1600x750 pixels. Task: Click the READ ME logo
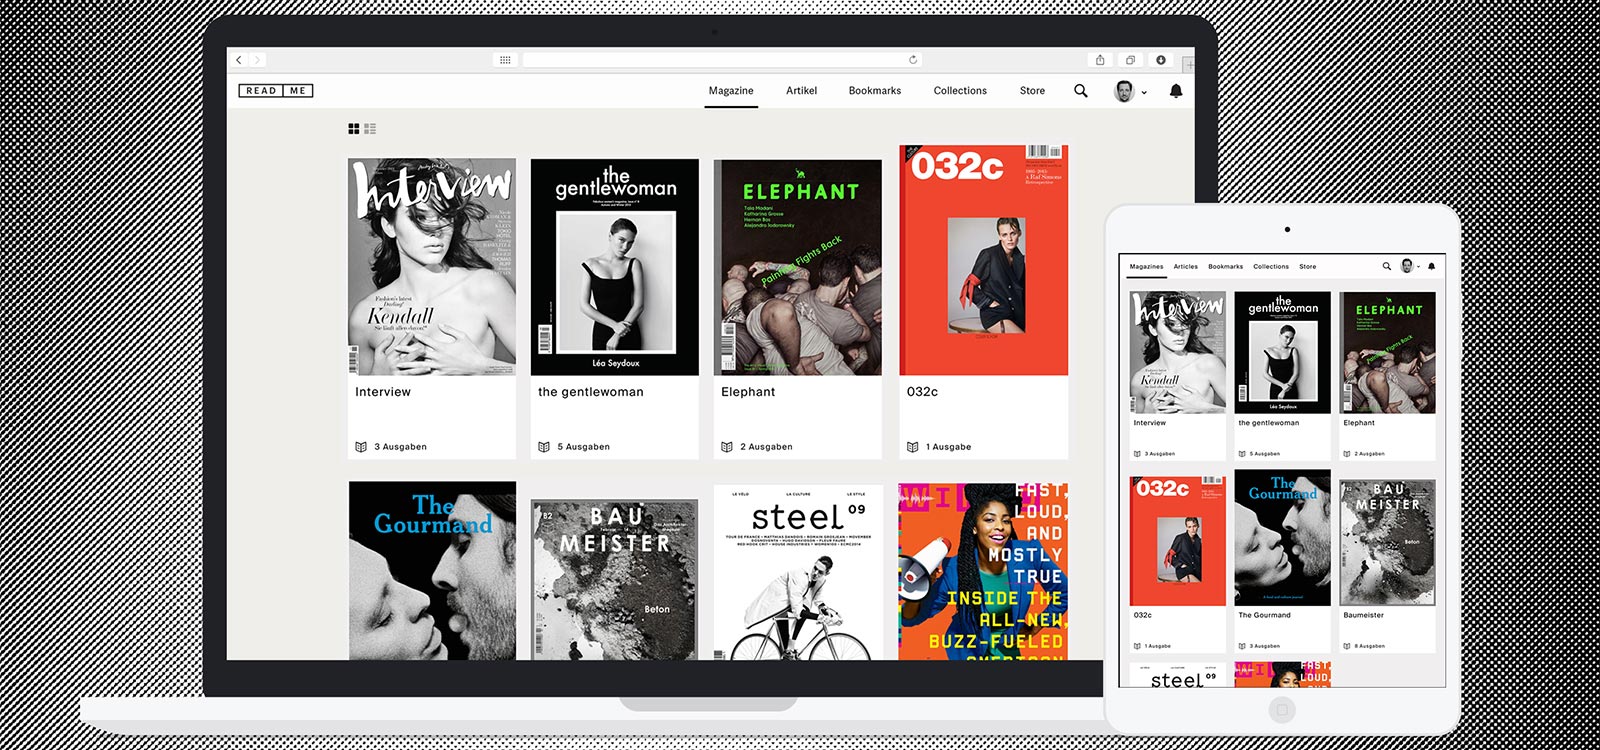(276, 91)
